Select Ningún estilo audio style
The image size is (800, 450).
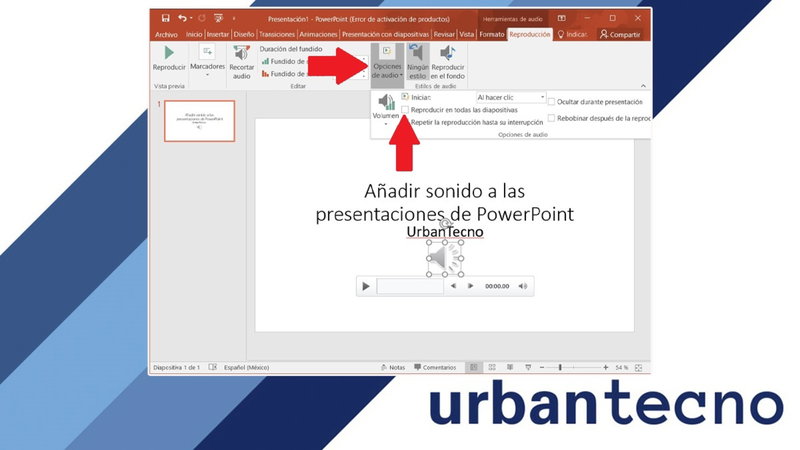(417, 62)
